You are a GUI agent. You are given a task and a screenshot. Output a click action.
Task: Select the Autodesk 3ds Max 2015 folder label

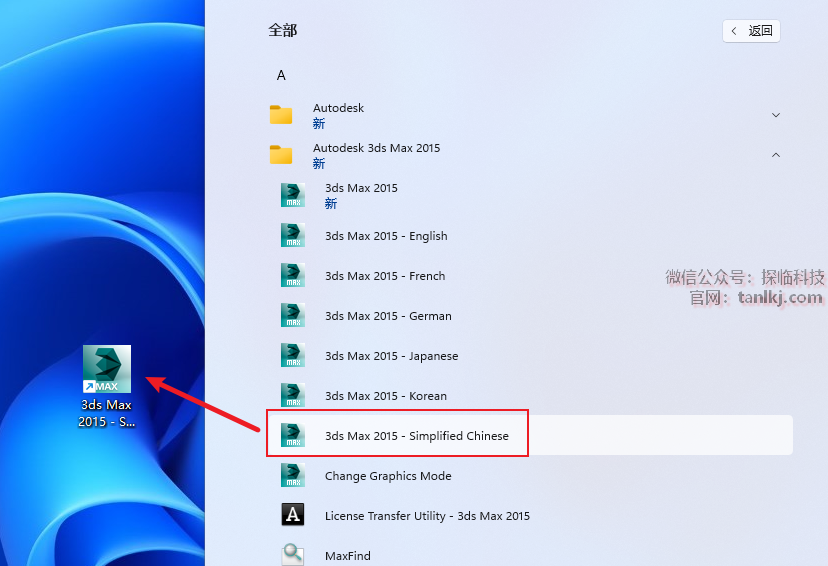click(x=377, y=148)
